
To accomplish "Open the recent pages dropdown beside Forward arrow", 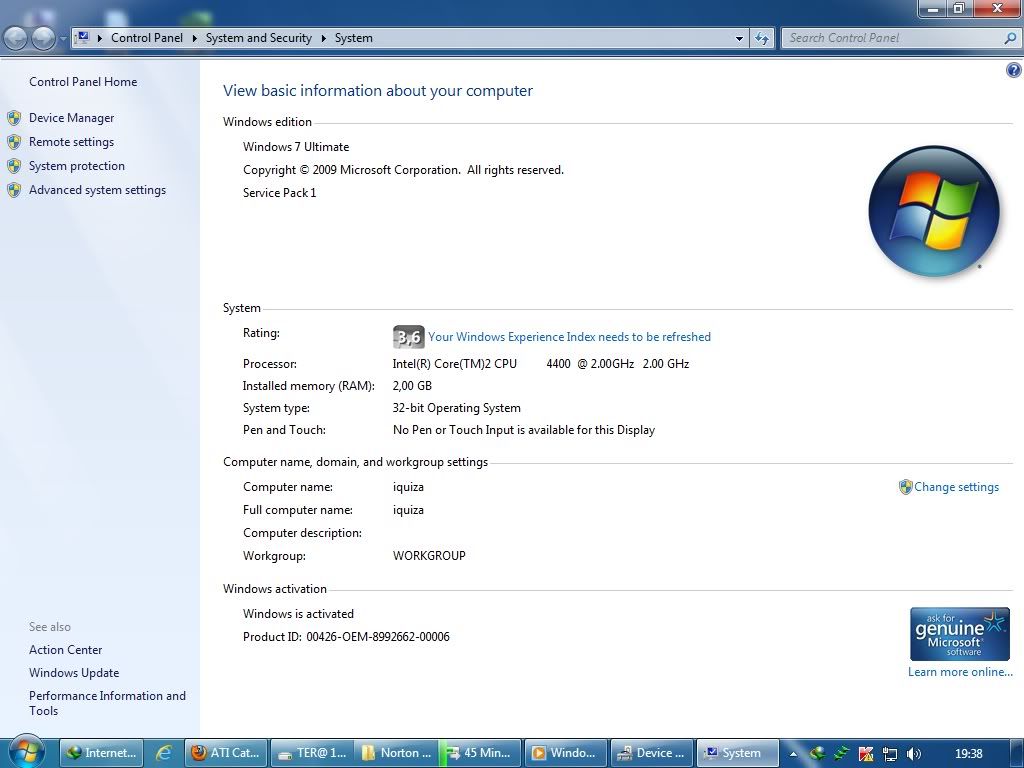I will click(63, 39).
